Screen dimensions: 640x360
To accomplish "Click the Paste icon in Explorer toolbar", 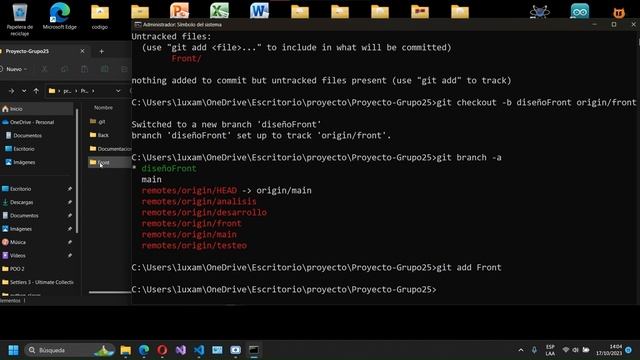I will point(84,69).
